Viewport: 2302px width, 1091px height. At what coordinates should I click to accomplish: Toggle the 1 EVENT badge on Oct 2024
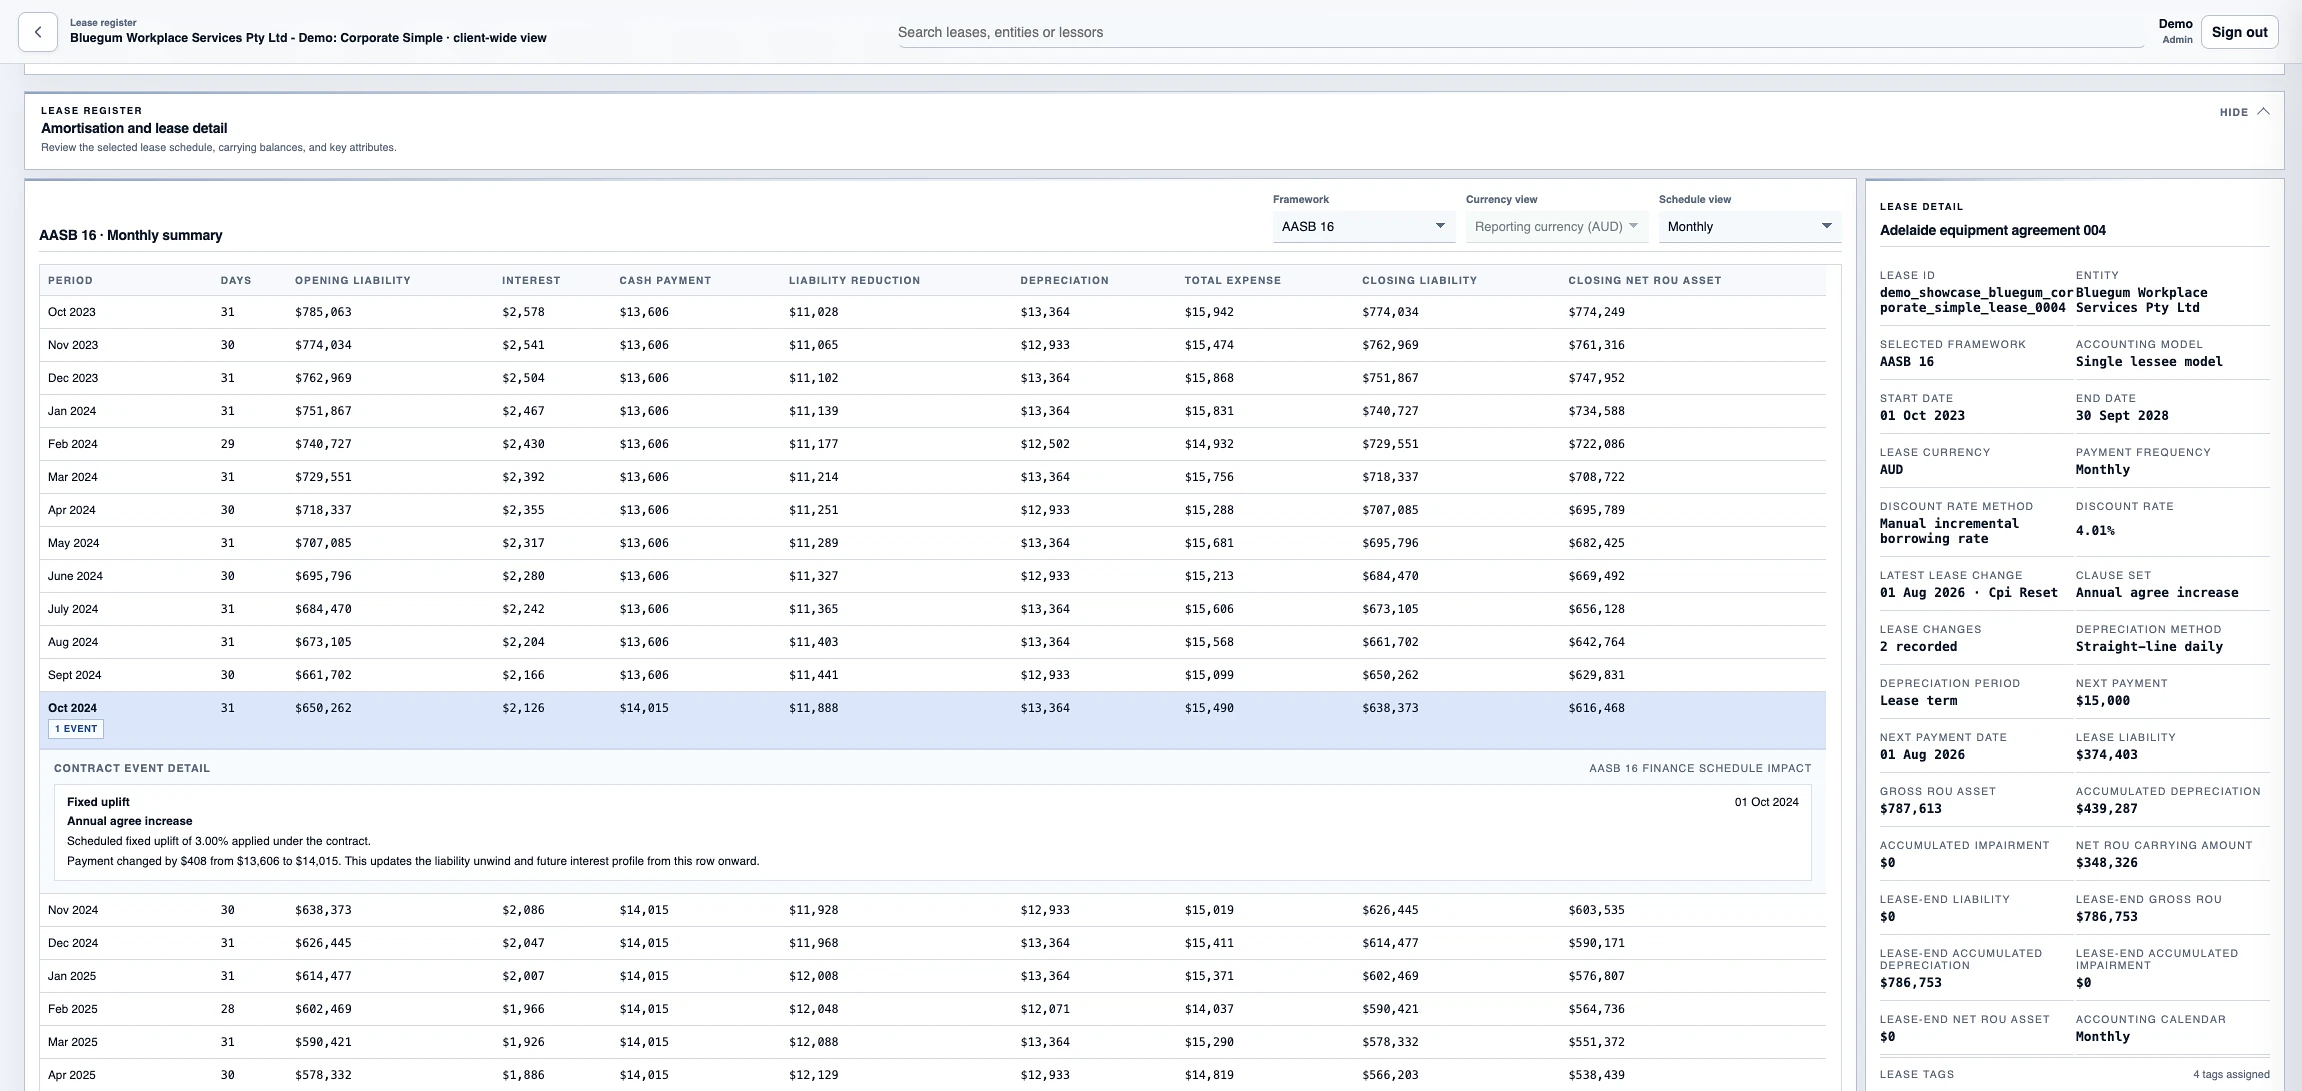click(x=76, y=729)
